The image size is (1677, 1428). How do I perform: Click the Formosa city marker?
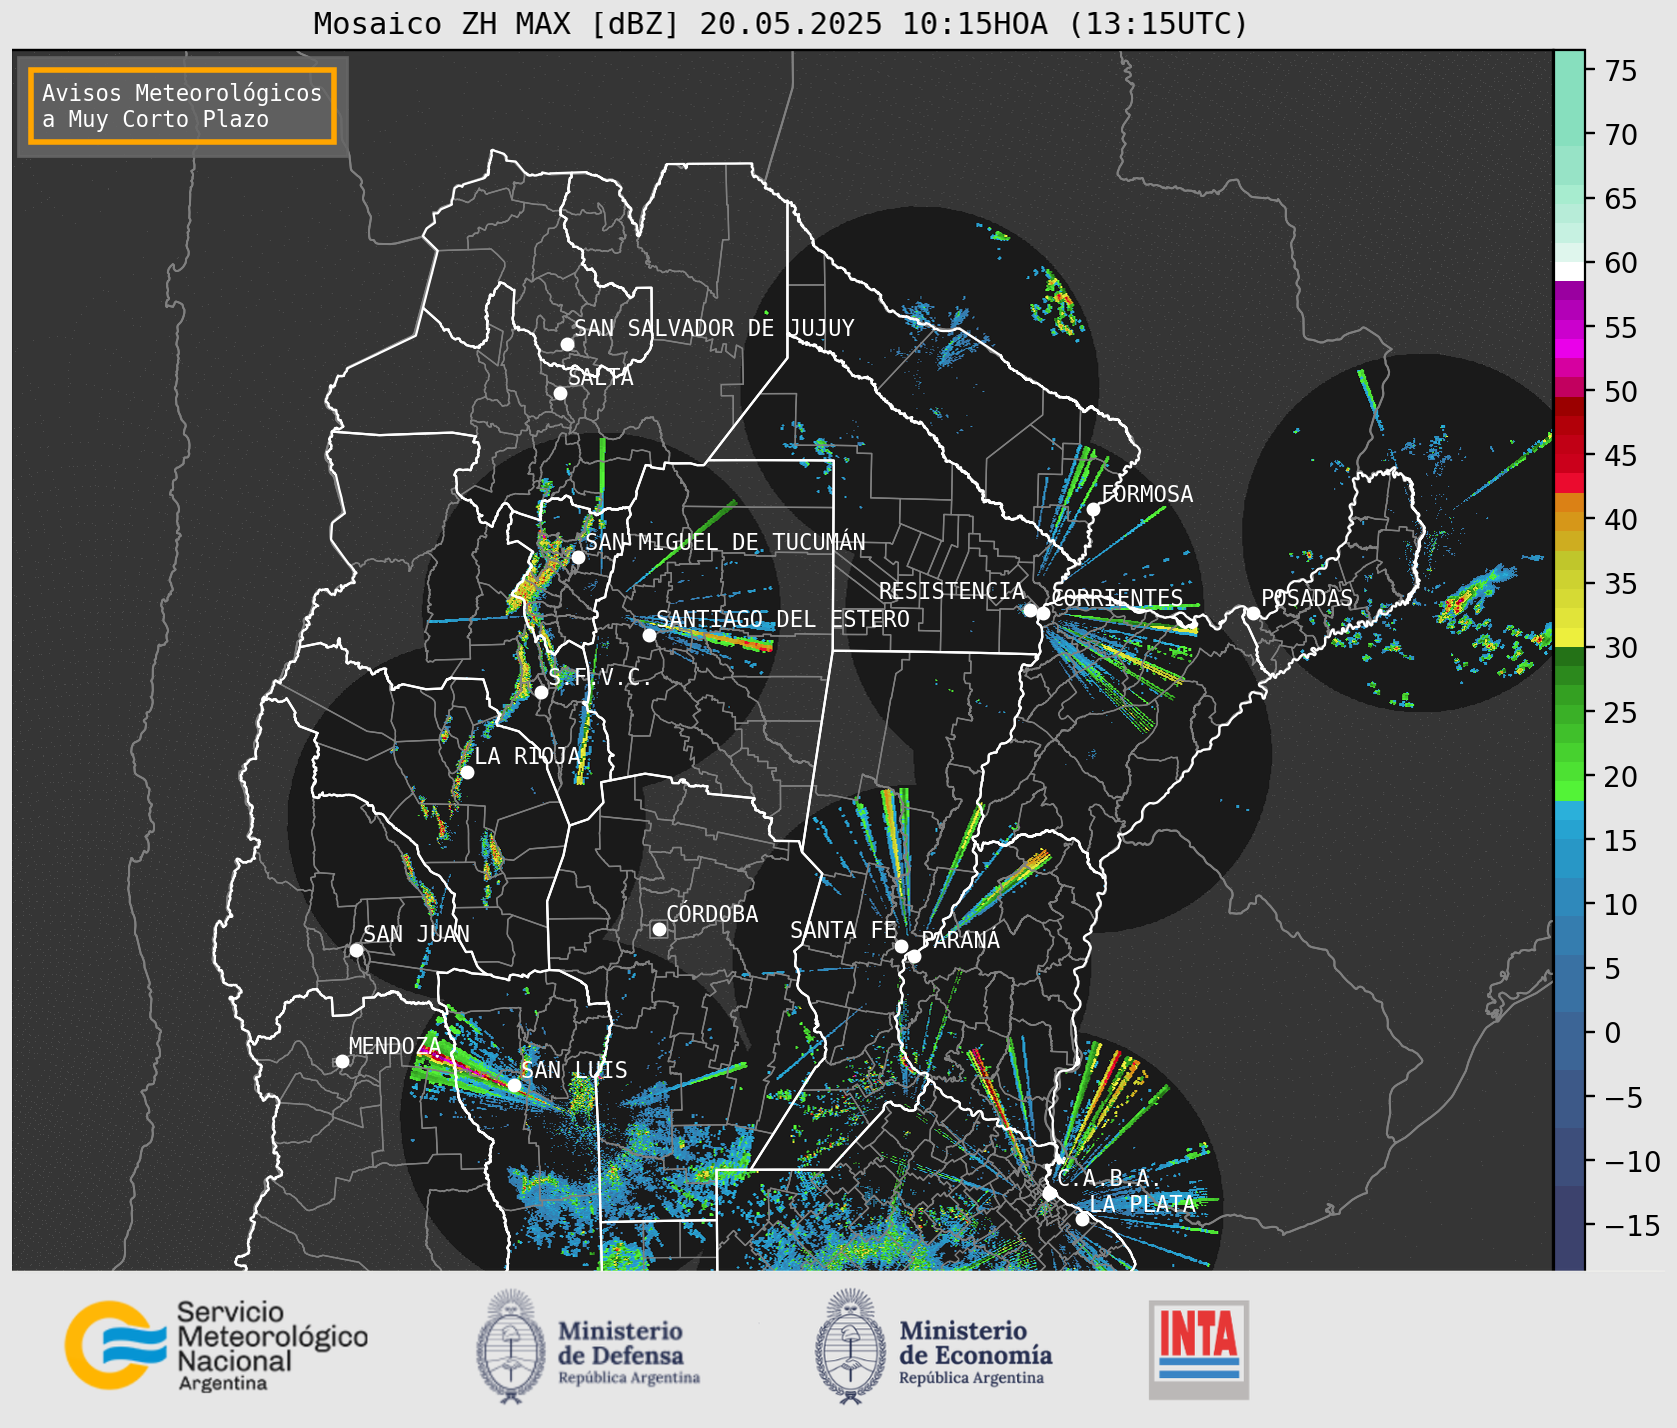[1093, 509]
